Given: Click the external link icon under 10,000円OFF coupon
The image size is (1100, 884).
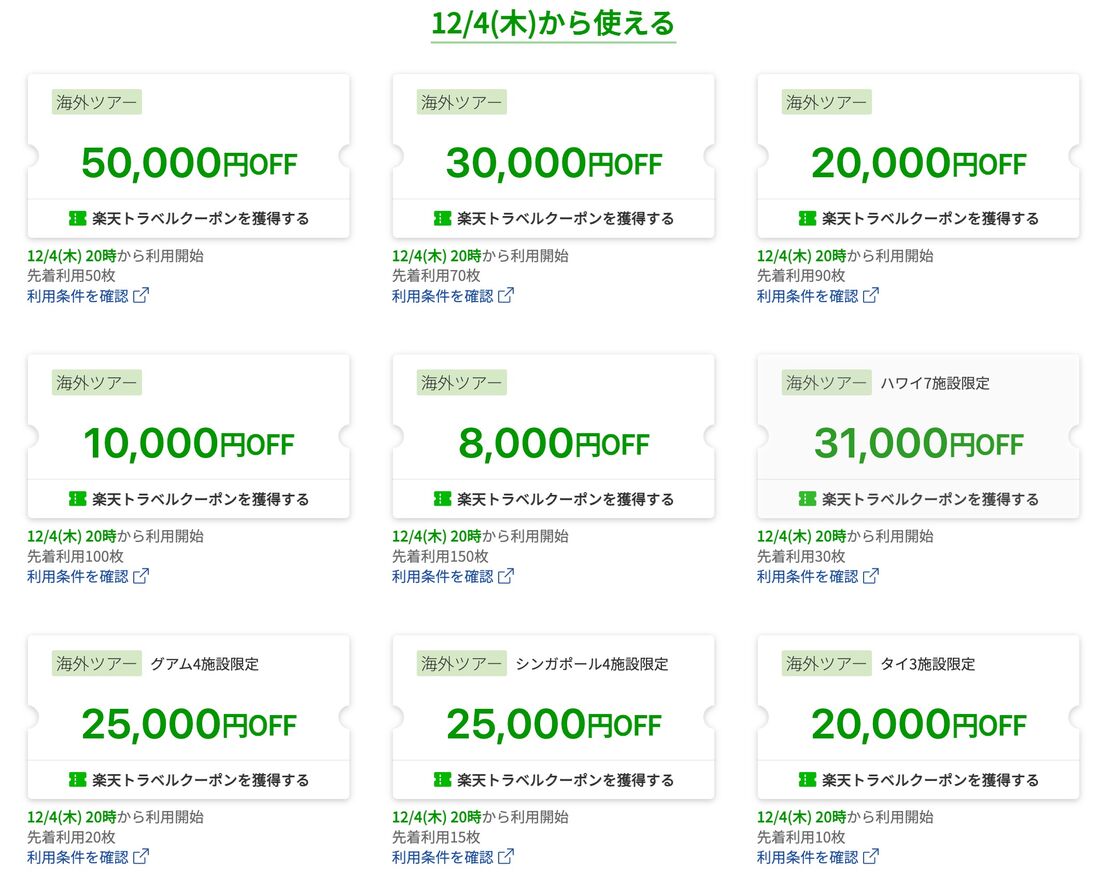Looking at the screenshot, I should click(142, 575).
